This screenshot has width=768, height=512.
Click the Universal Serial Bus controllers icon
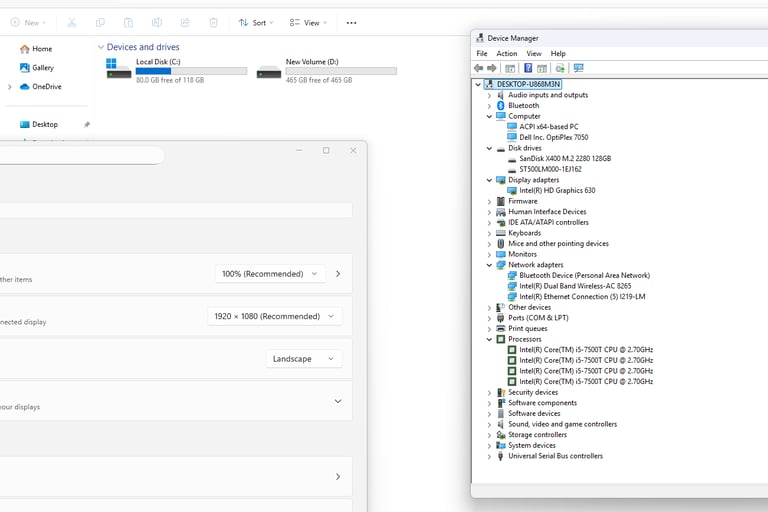click(501, 456)
